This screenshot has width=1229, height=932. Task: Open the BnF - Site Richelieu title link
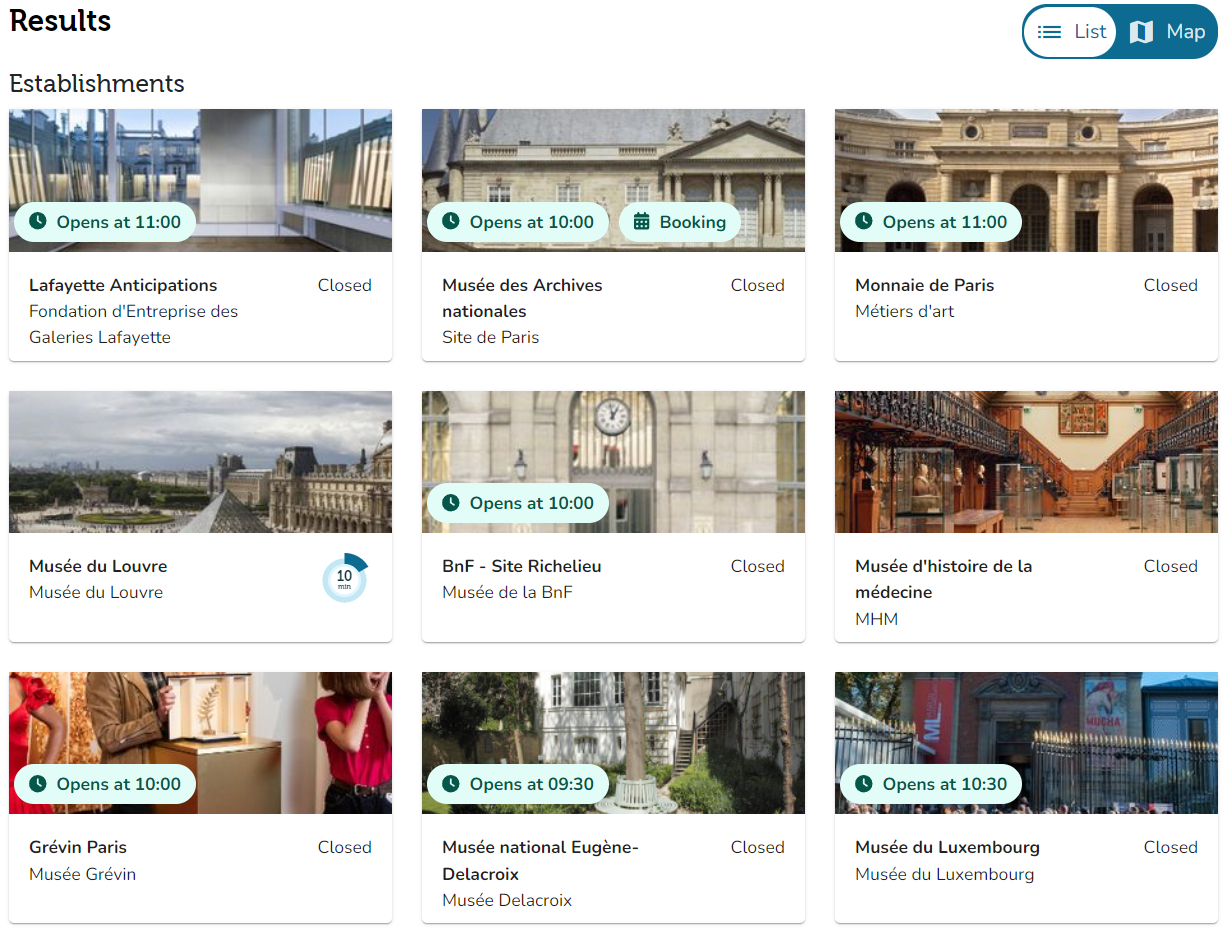pyautogui.click(x=522, y=566)
